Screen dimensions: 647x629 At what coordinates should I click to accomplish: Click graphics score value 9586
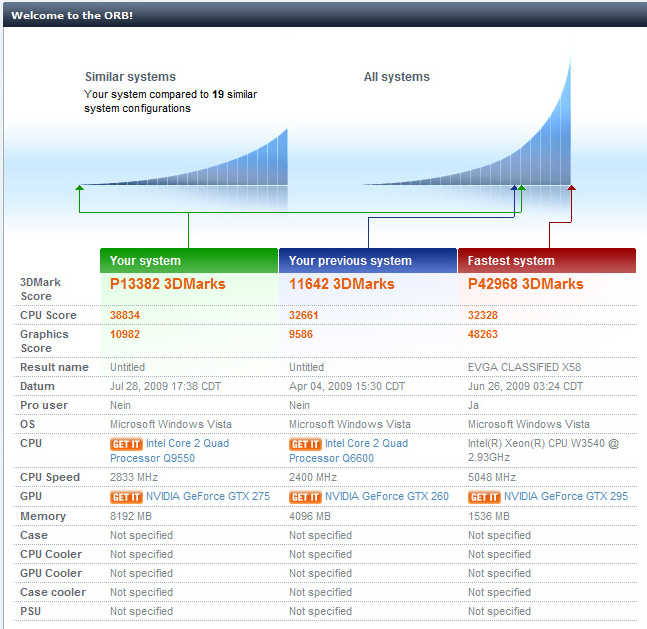(301, 334)
